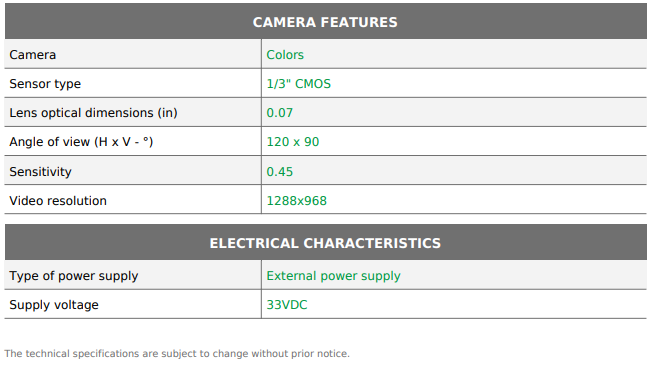Click the green Colors value

tap(285, 55)
